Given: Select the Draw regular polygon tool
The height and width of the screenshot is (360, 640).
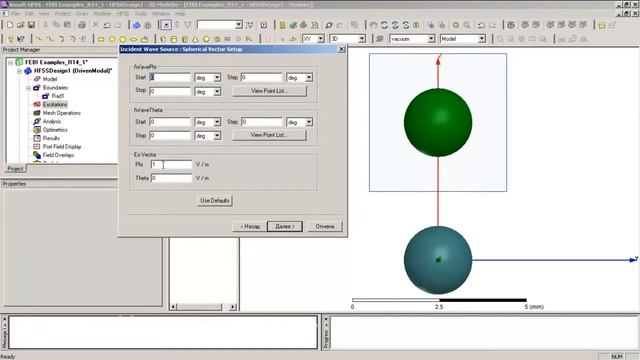Looking at the screenshot, I should coord(122,39).
